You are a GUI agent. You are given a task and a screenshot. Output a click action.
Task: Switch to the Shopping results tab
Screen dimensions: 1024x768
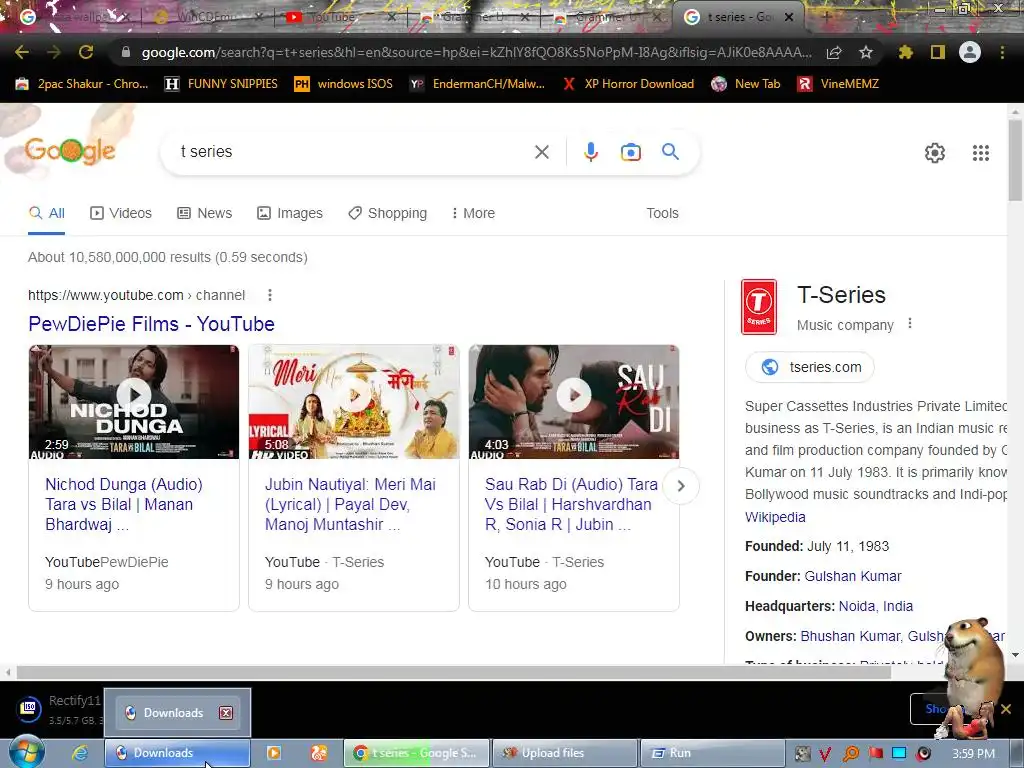pos(387,213)
